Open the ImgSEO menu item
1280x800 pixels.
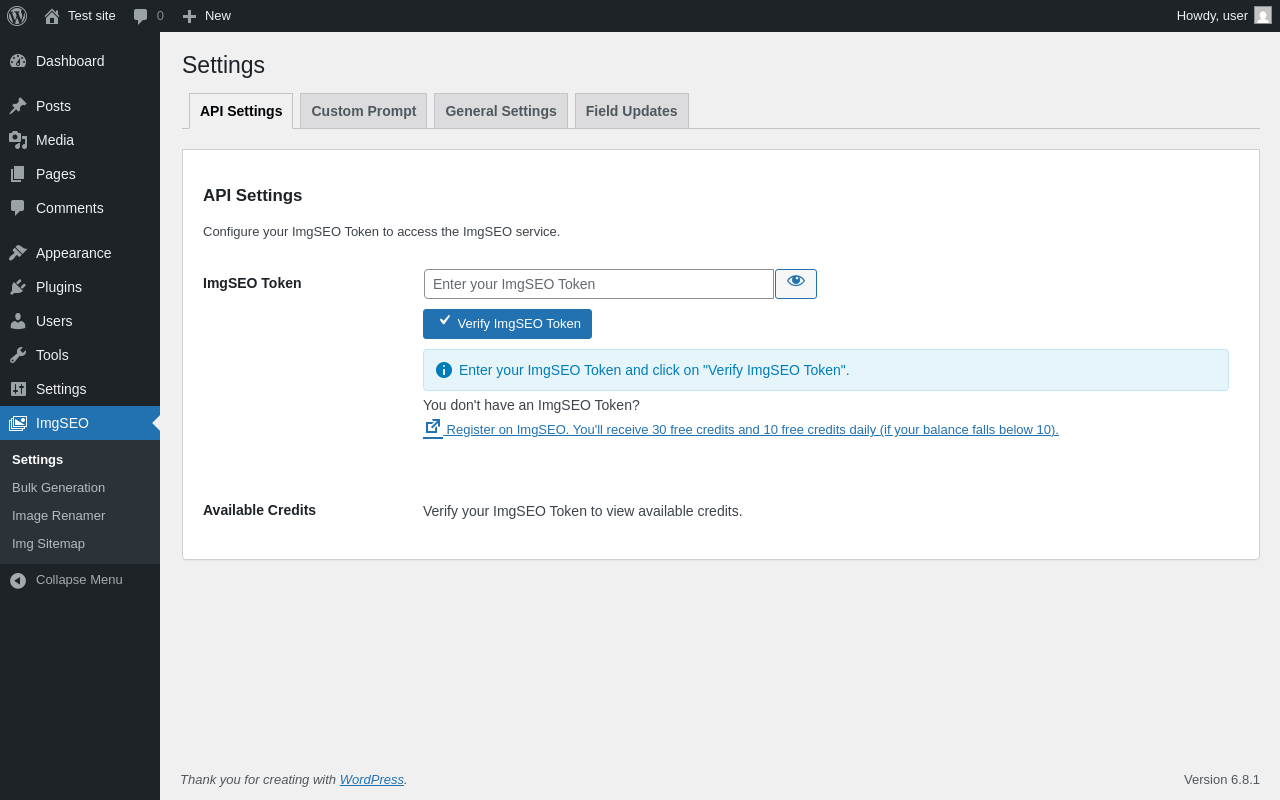point(80,423)
